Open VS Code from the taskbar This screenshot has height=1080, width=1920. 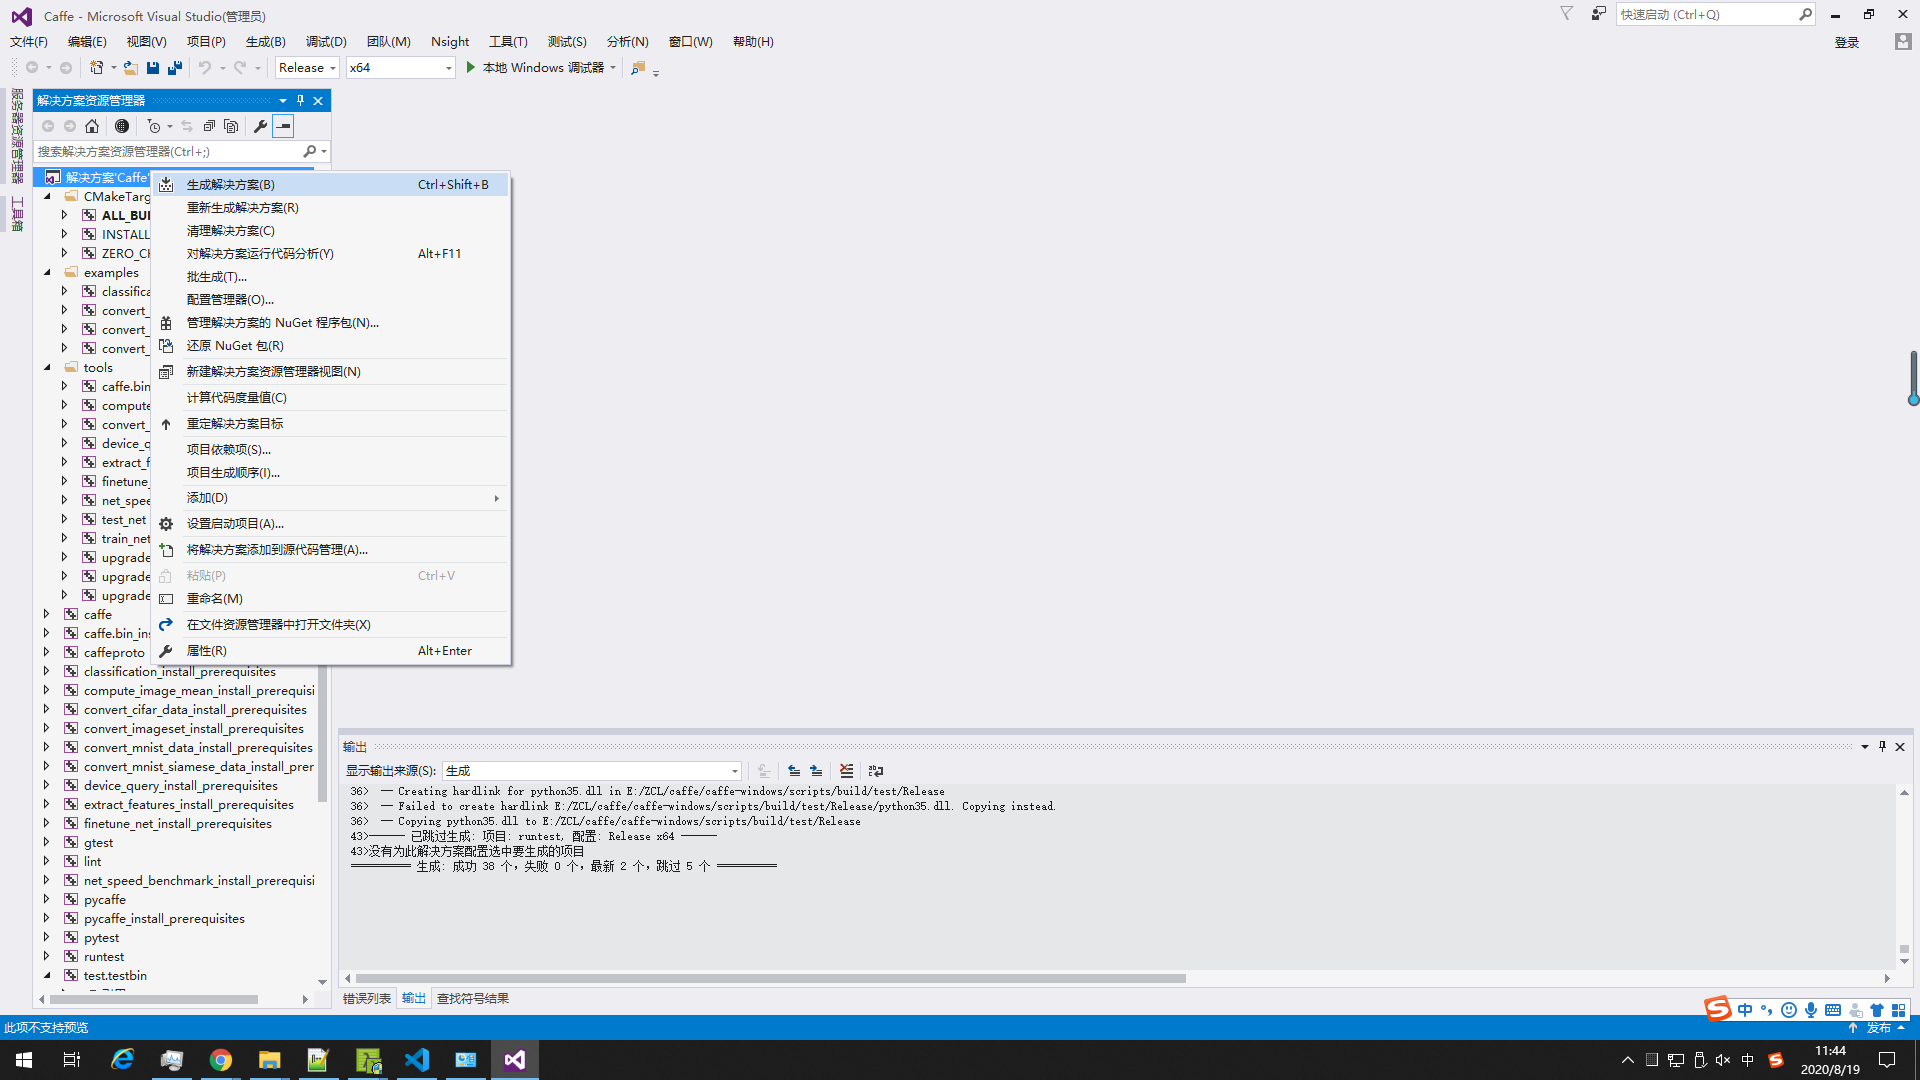pos(417,1060)
